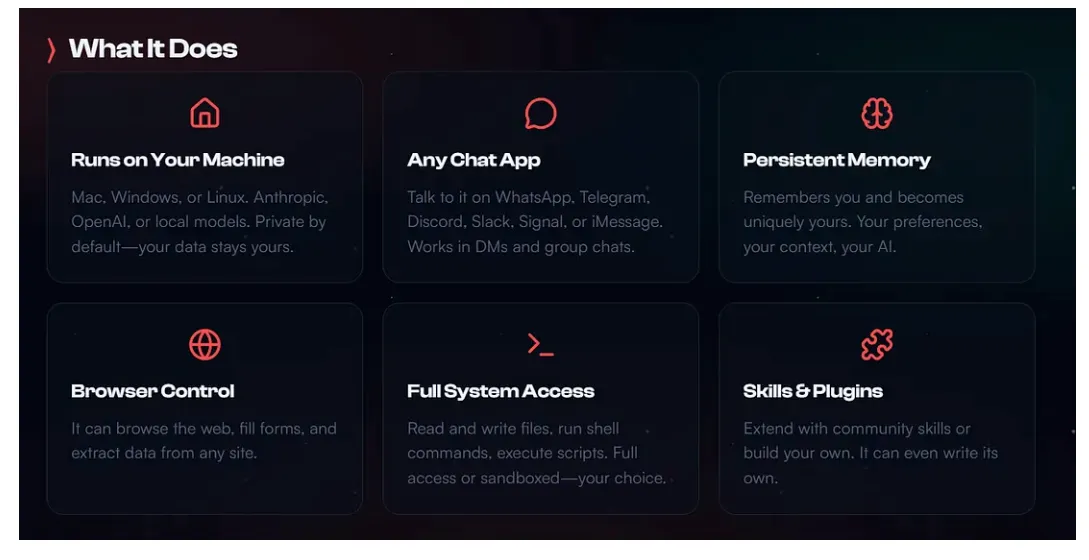Click the chat bubble icon

click(x=540, y=113)
